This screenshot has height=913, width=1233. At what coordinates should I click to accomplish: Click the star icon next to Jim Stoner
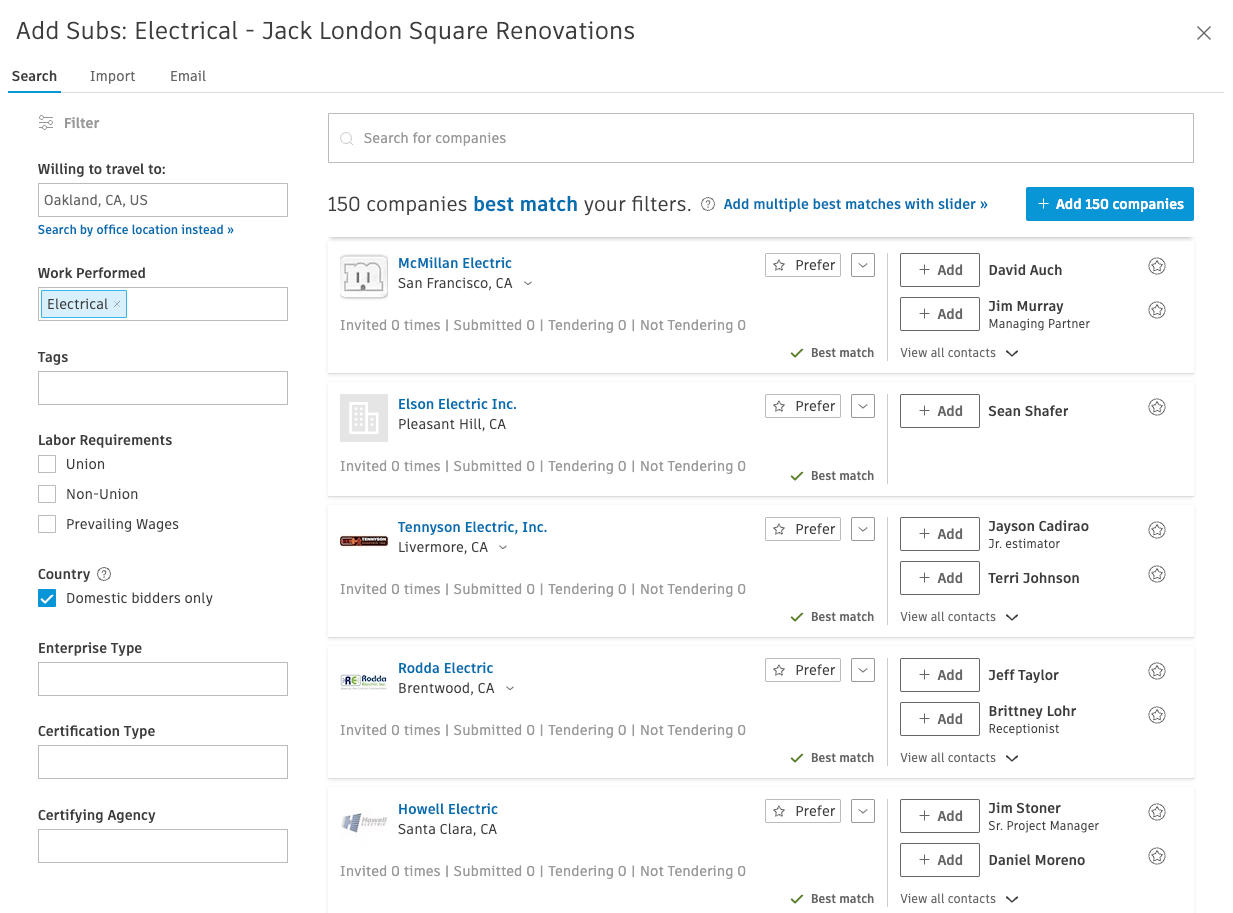[1157, 812]
